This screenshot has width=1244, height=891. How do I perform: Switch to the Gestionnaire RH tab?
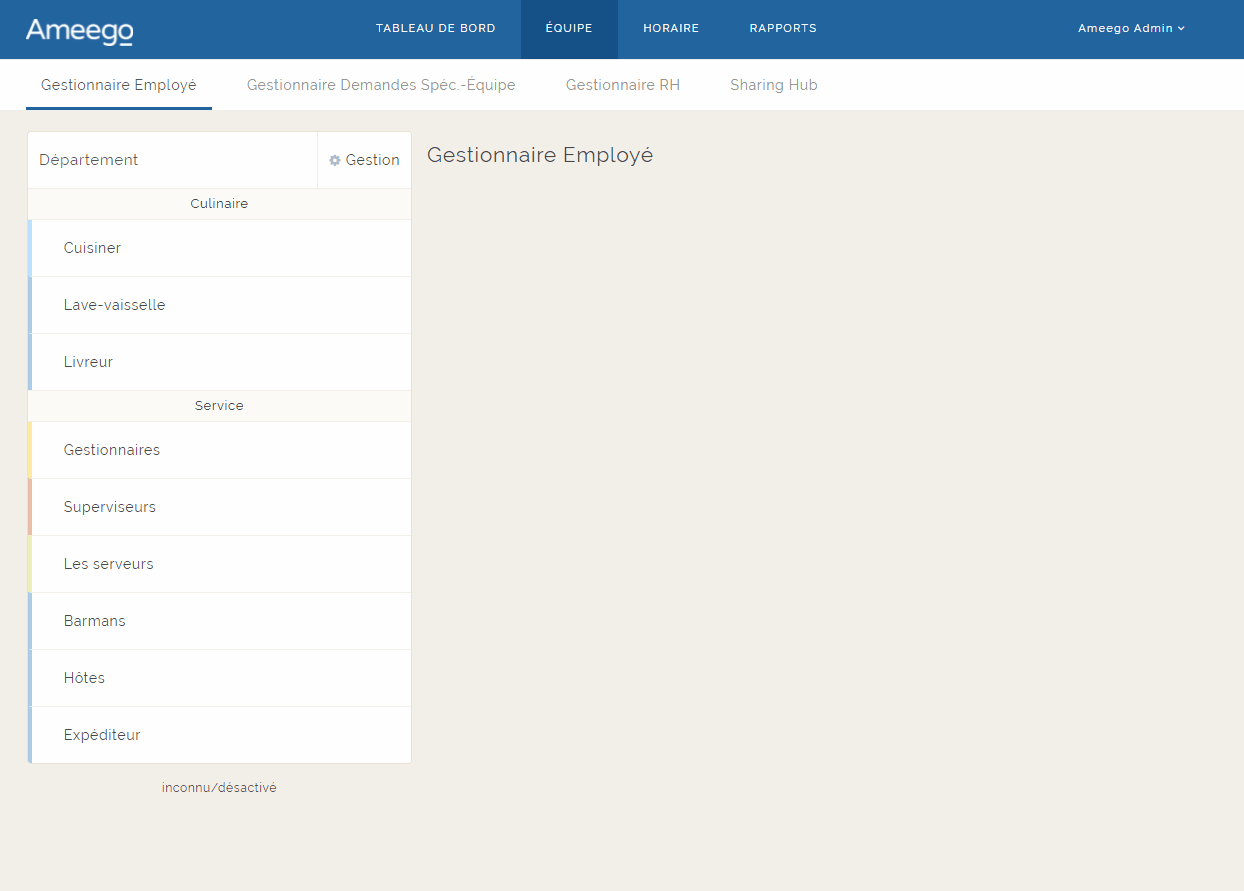pyautogui.click(x=622, y=85)
